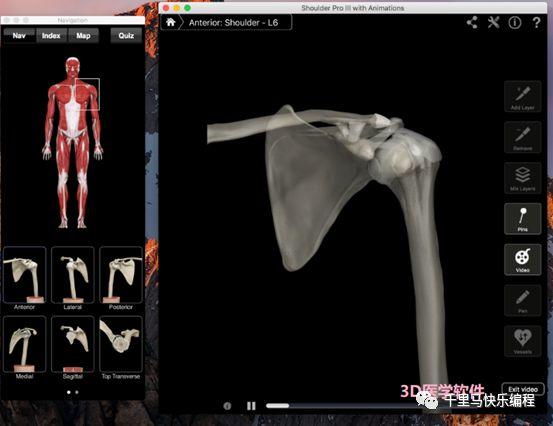Open the share icon in top toolbar

tap(472, 23)
